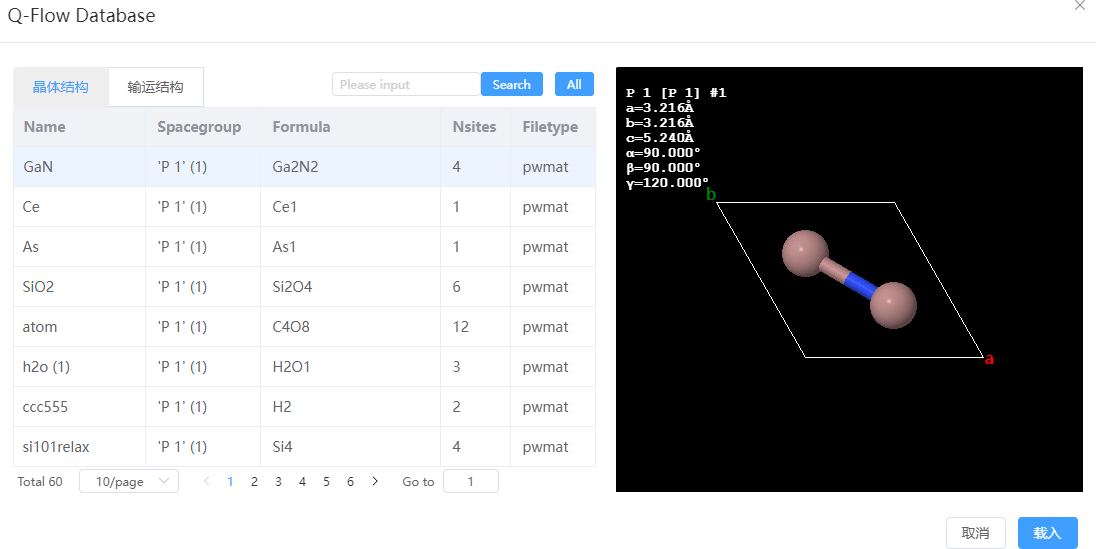Select the SiO2 structure row

[304, 287]
